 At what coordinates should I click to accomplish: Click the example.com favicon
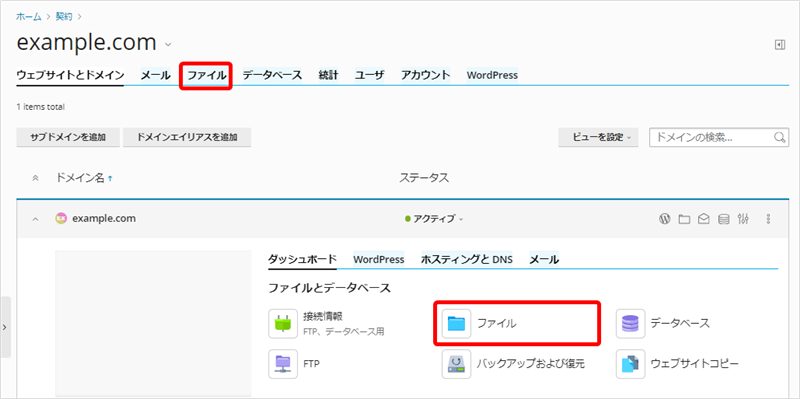coord(61,218)
